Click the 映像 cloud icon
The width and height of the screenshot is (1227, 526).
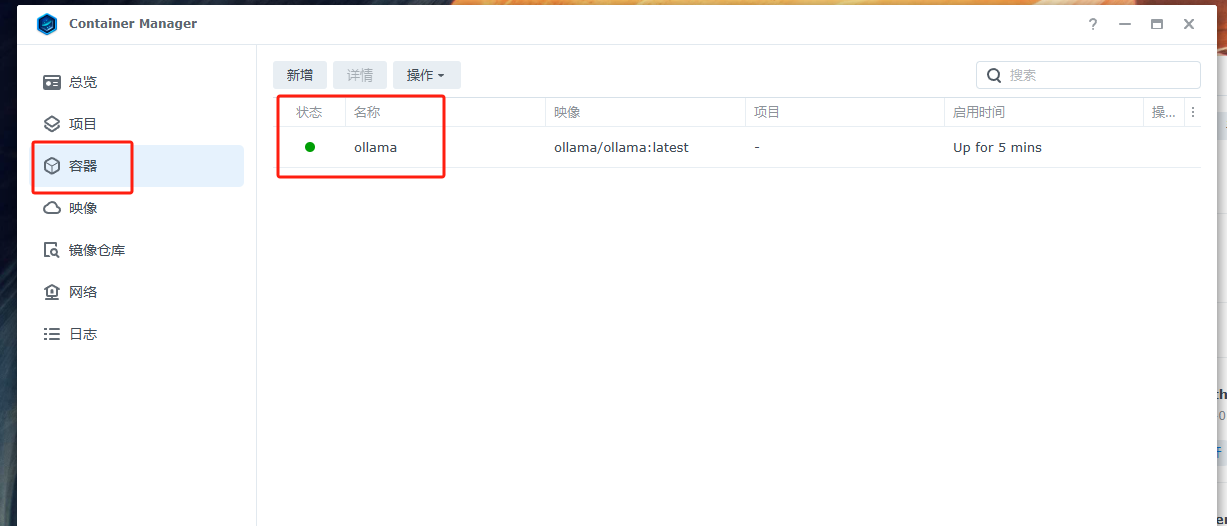(x=52, y=208)
